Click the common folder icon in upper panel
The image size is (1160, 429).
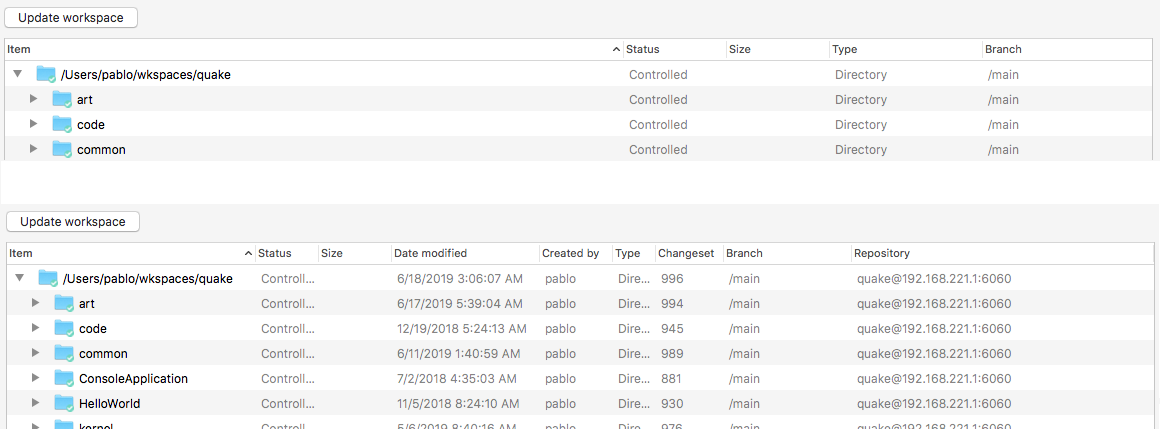(62, 149)
